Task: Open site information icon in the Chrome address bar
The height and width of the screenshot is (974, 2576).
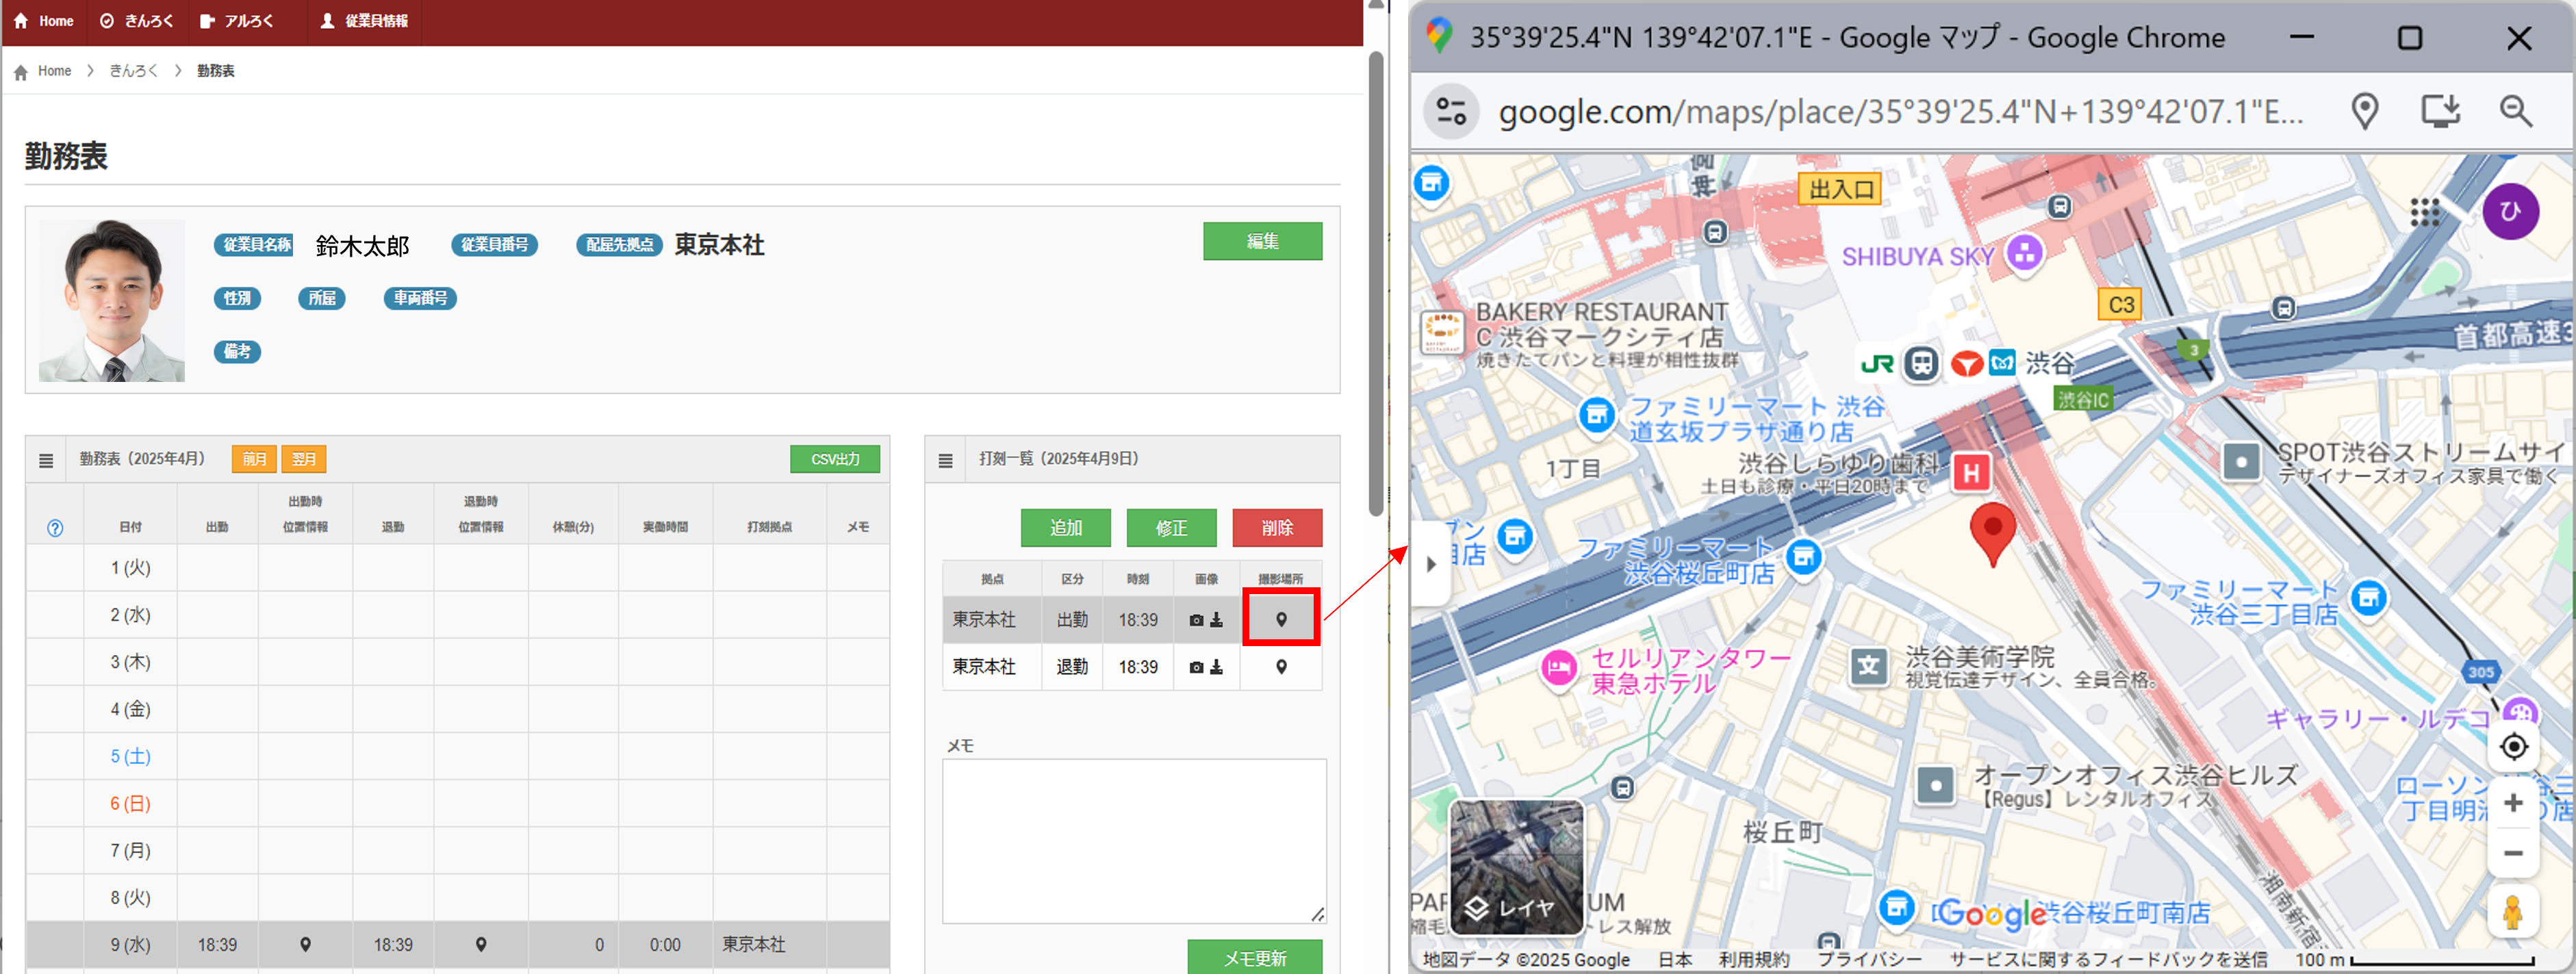Action: click(x=1451, y=112)
